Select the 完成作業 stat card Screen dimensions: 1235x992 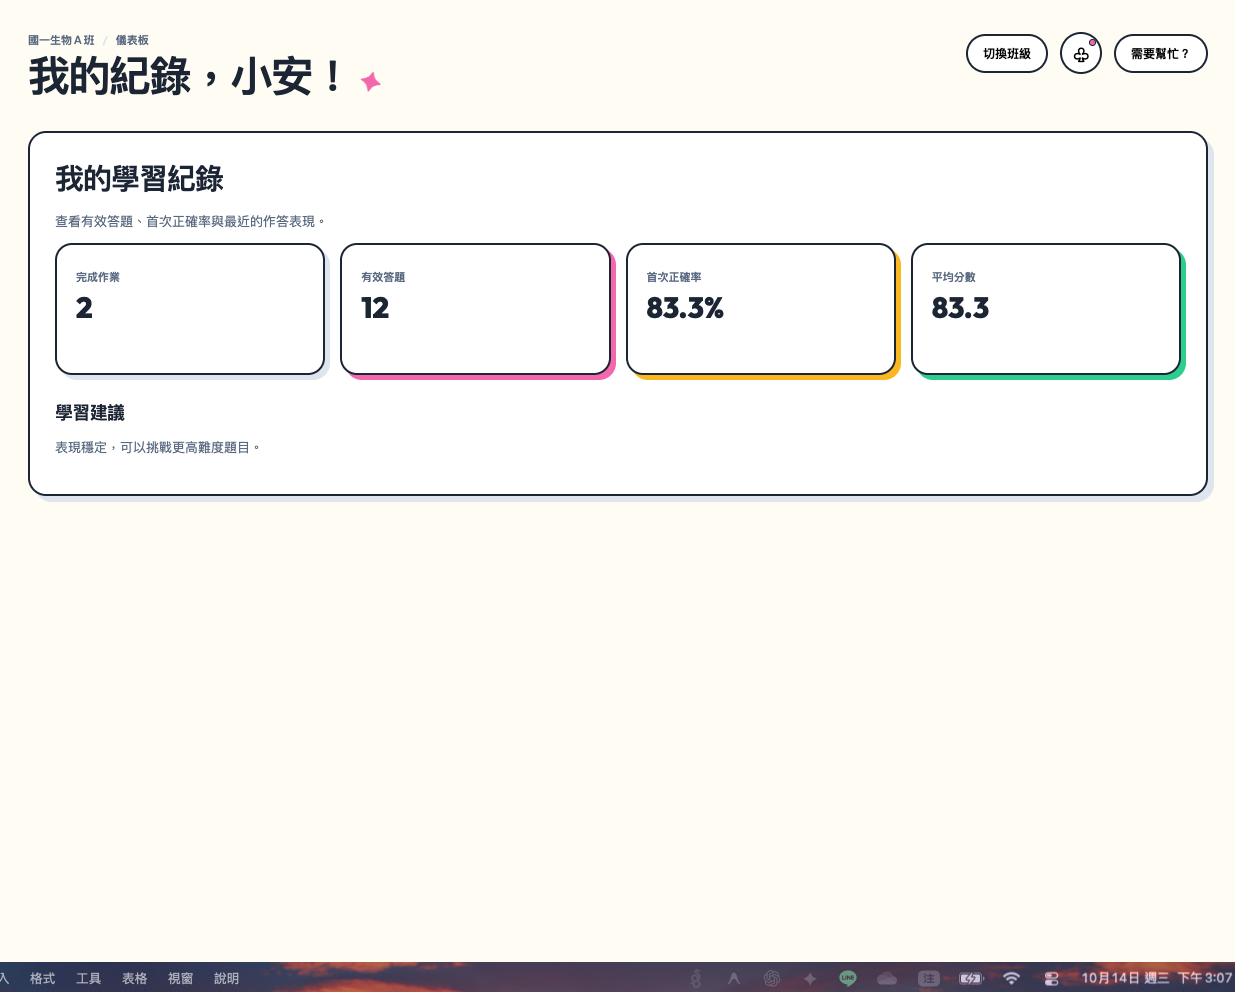[190, 309]
